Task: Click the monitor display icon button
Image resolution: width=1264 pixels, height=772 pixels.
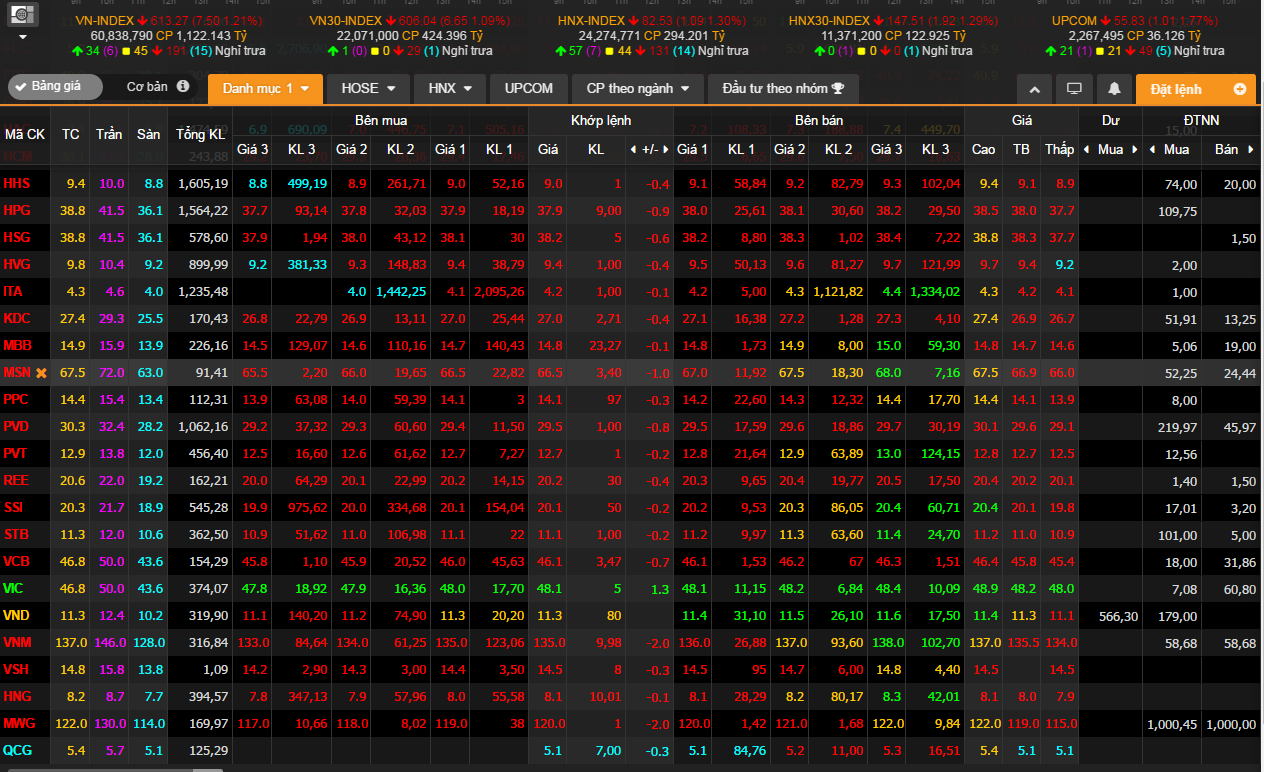Action: [1074, 89]
